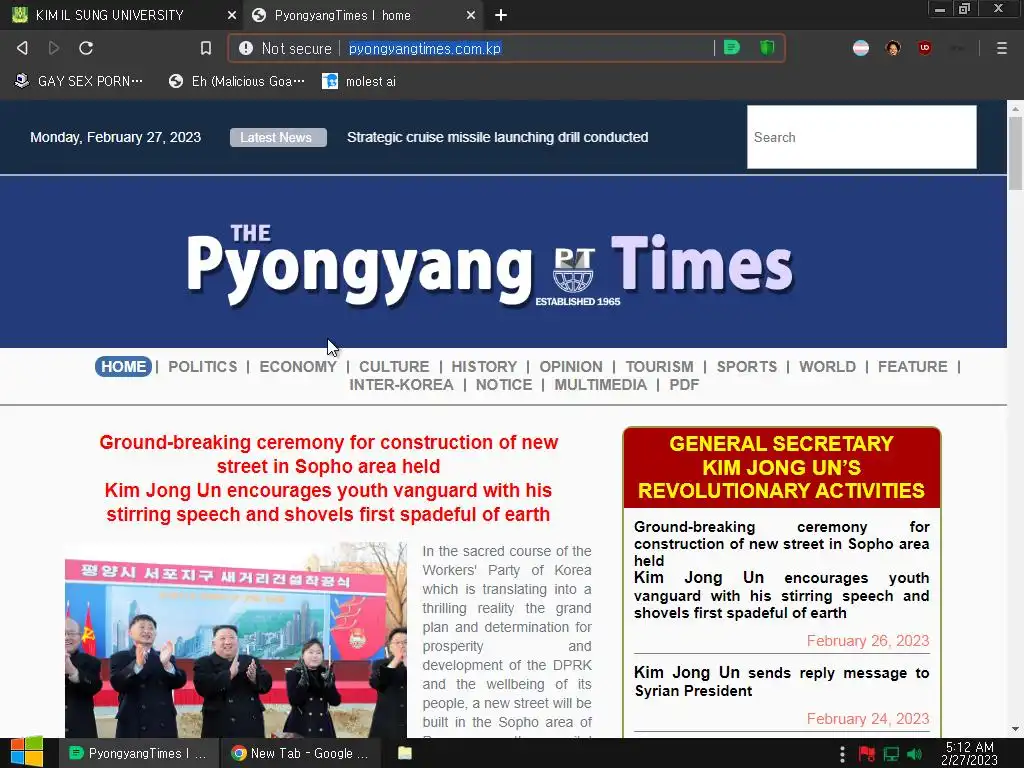Open the FEATURE section
1024x768 pixels.
click(912, 366)
